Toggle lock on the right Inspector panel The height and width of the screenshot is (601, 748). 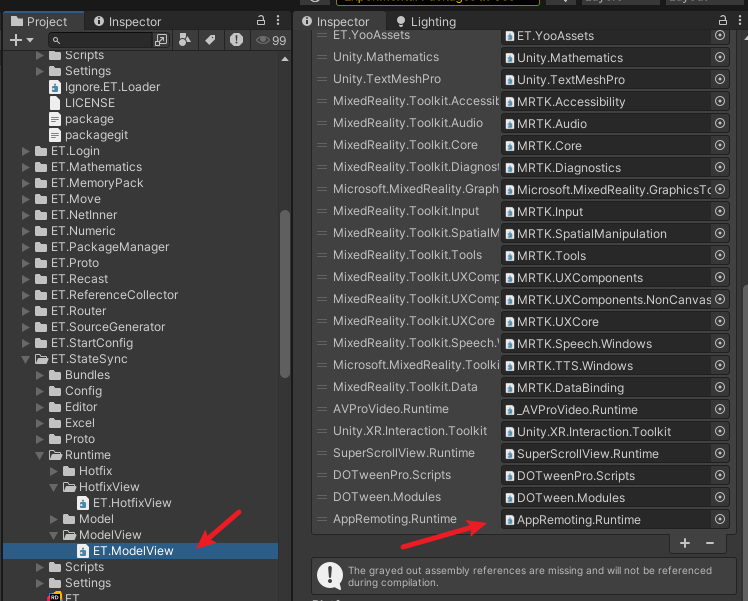(x=723, y=20)
